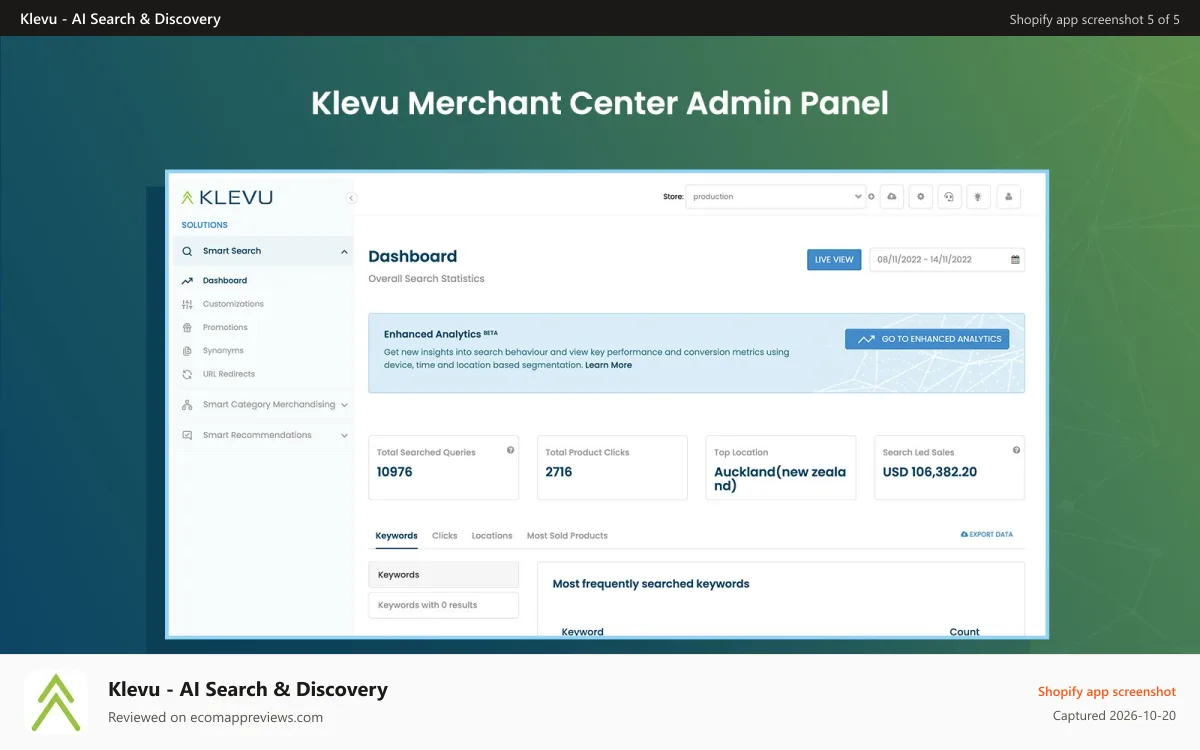Open settings with the gear icon
The width and height of the screenshot is (1200, 750).
(x=921, y=197)
